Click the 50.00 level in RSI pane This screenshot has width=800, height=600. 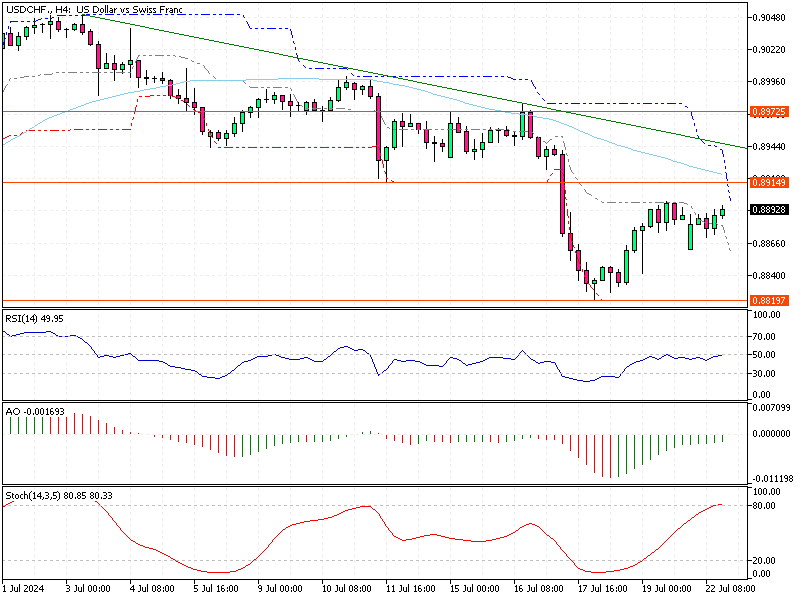pyautogui.click(x=762, y=353)
